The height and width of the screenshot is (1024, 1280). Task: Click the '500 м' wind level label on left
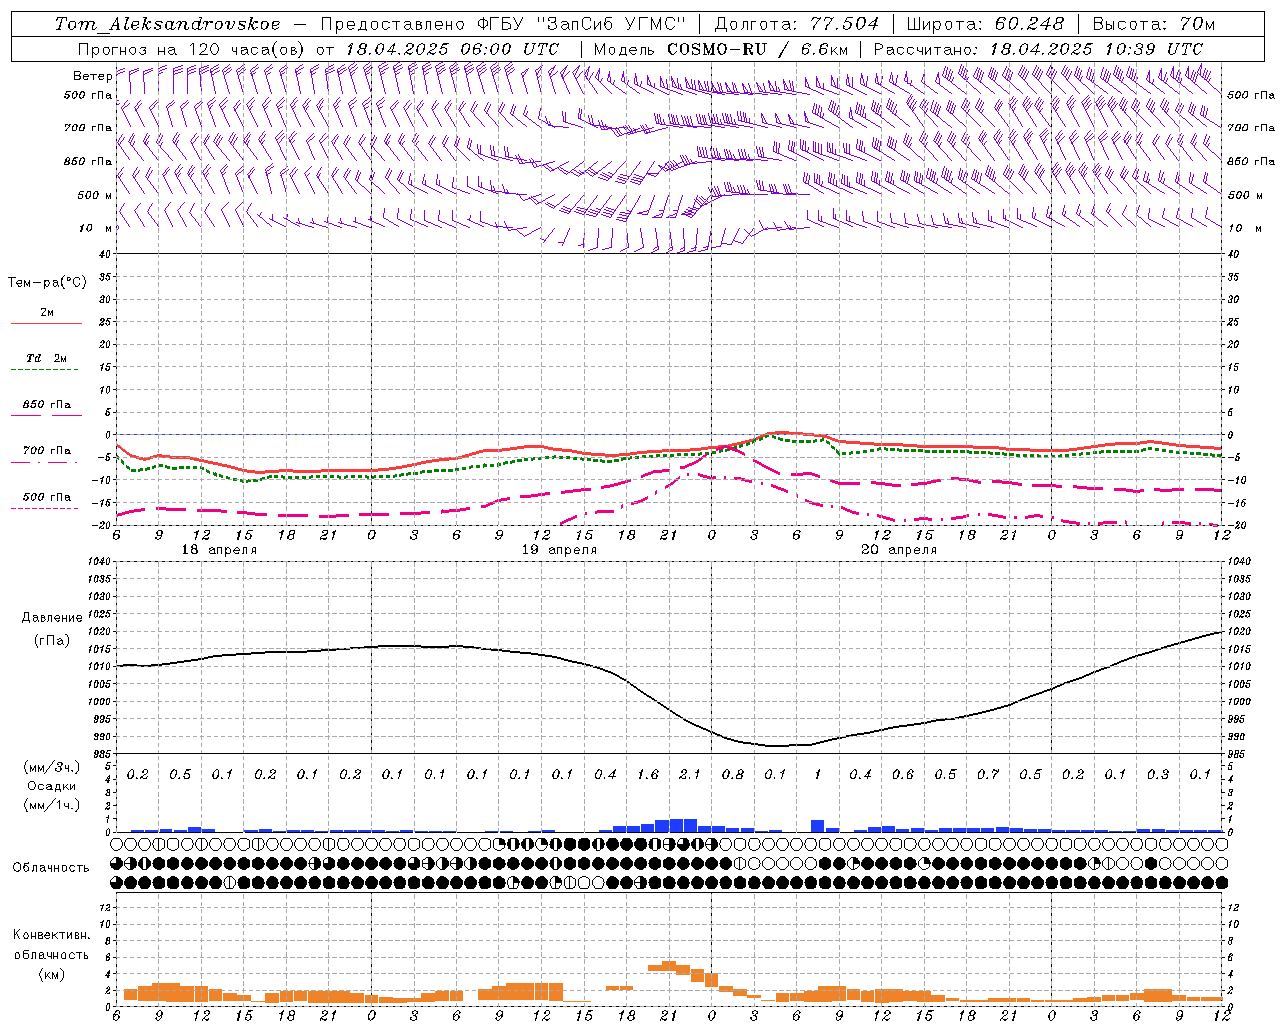coord(95,195)
